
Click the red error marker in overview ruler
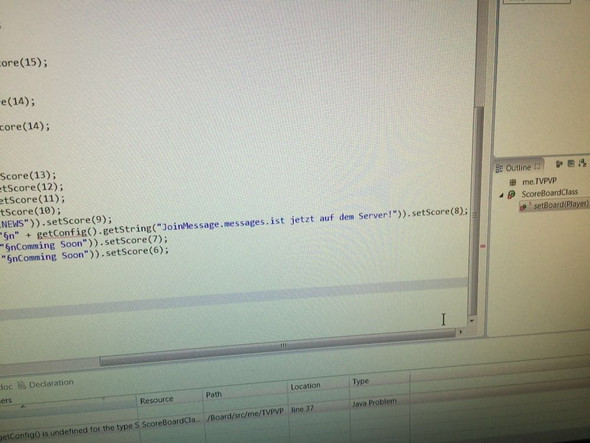point(483,246)
